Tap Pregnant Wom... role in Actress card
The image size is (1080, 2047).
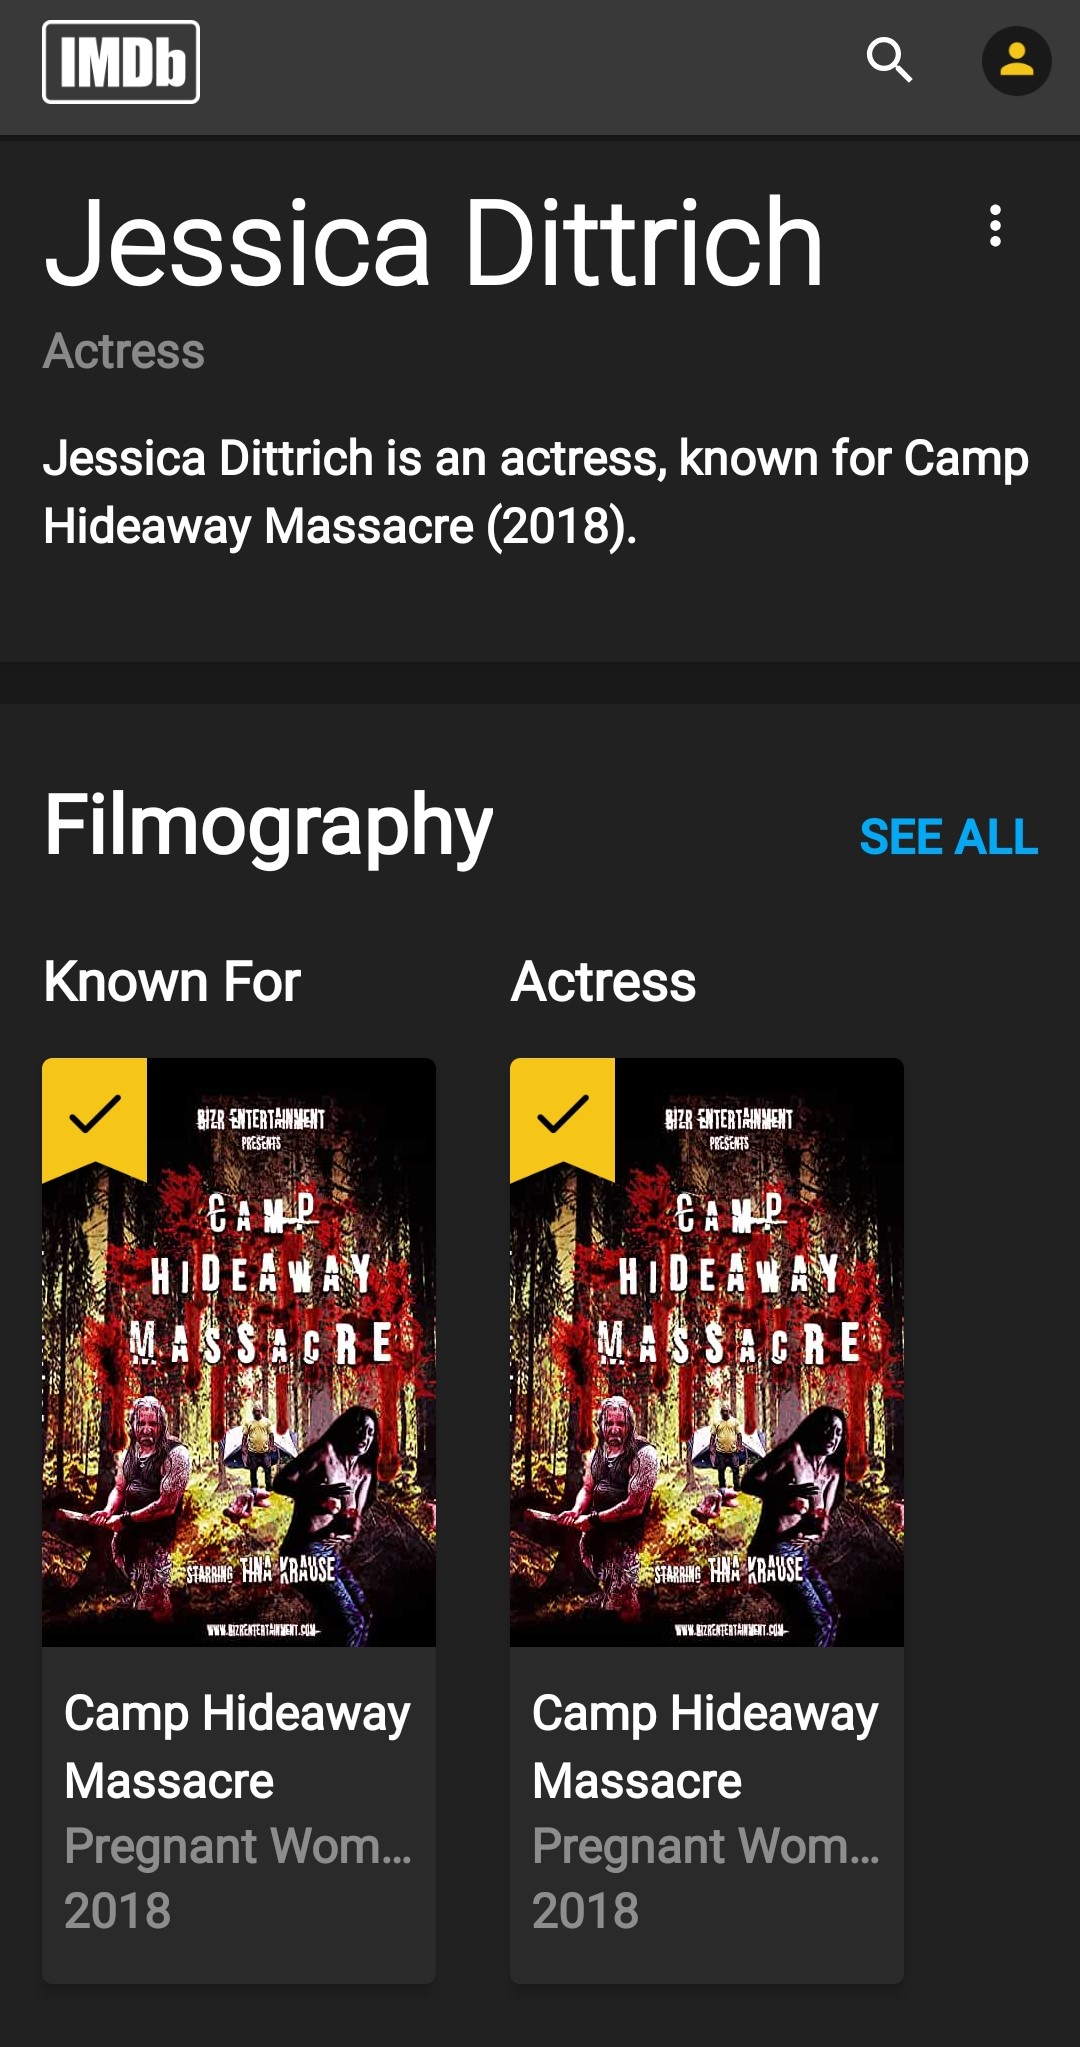[706, 1846]
